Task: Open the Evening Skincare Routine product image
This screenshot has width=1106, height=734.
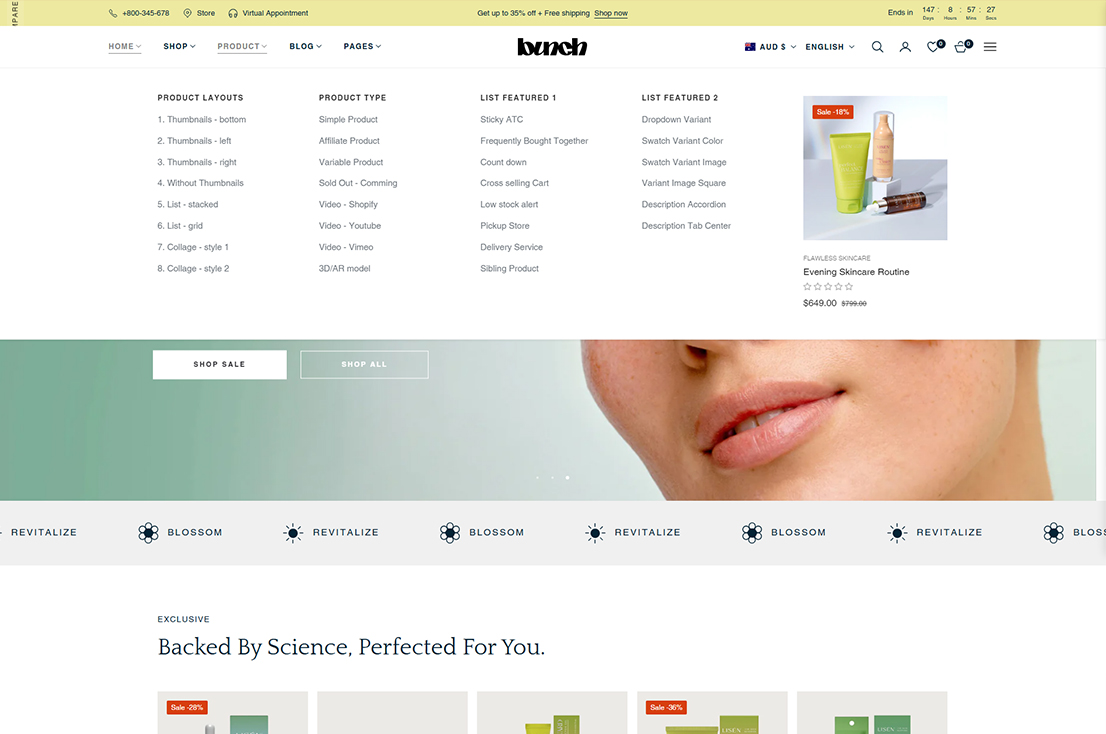Action: (875, 168)
